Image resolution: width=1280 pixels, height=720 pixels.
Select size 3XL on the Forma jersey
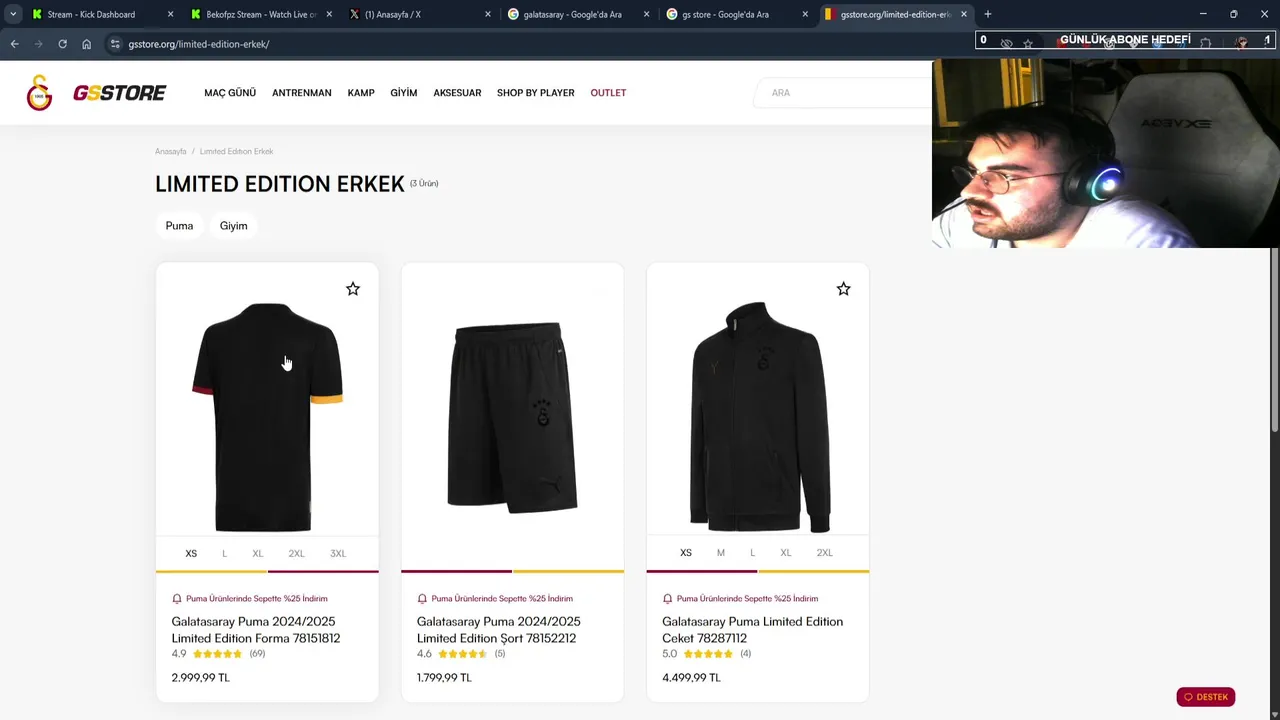click(338, 553)
